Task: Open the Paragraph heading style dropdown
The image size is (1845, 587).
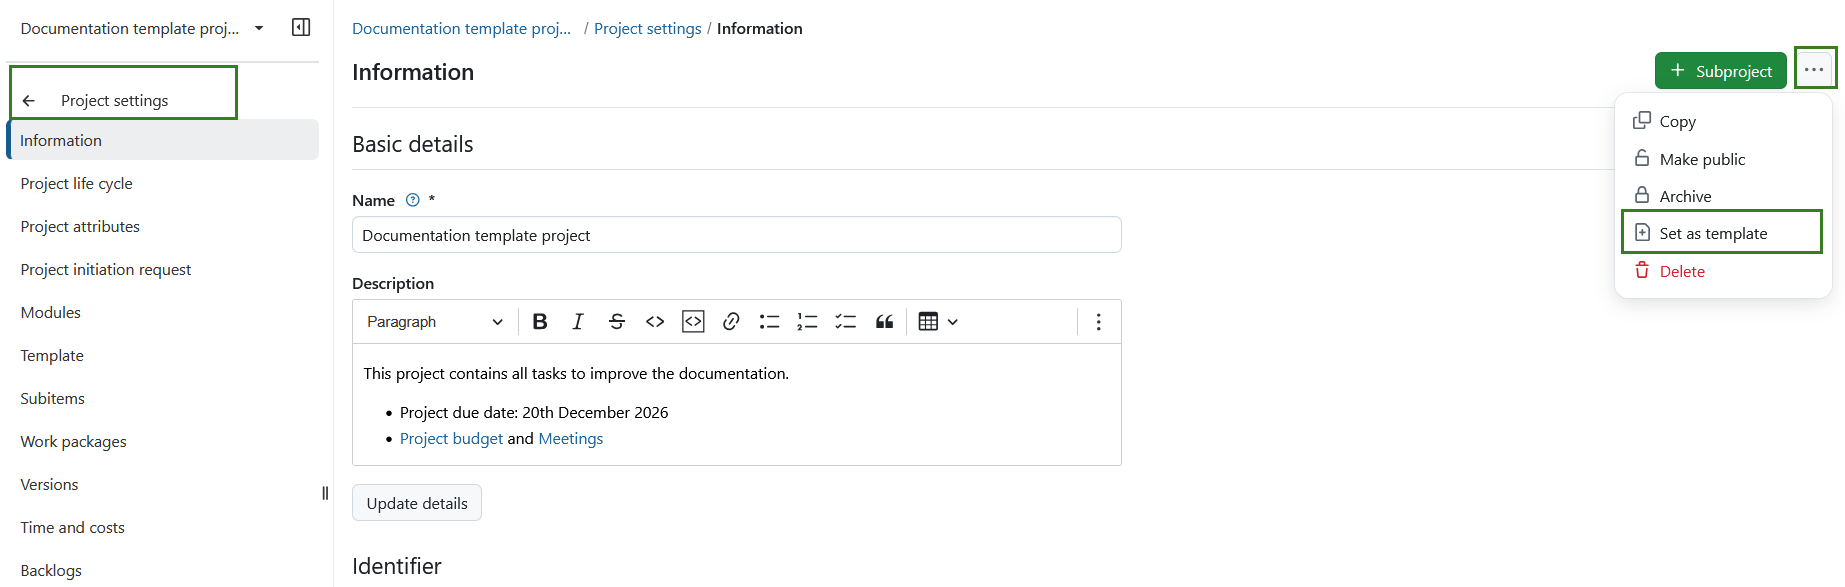Action: coord(435,322)
